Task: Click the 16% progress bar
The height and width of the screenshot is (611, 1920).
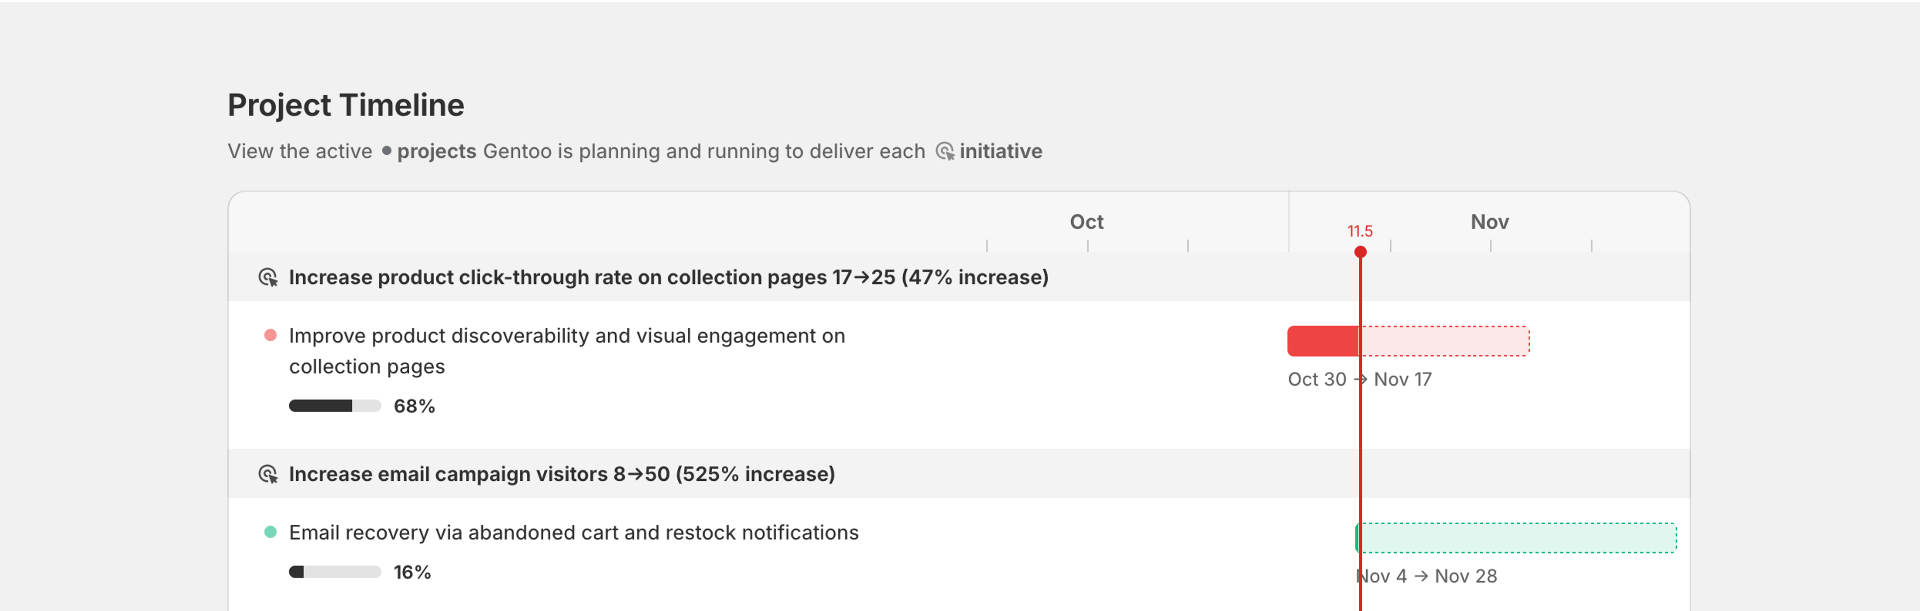Action: [335, 572]
